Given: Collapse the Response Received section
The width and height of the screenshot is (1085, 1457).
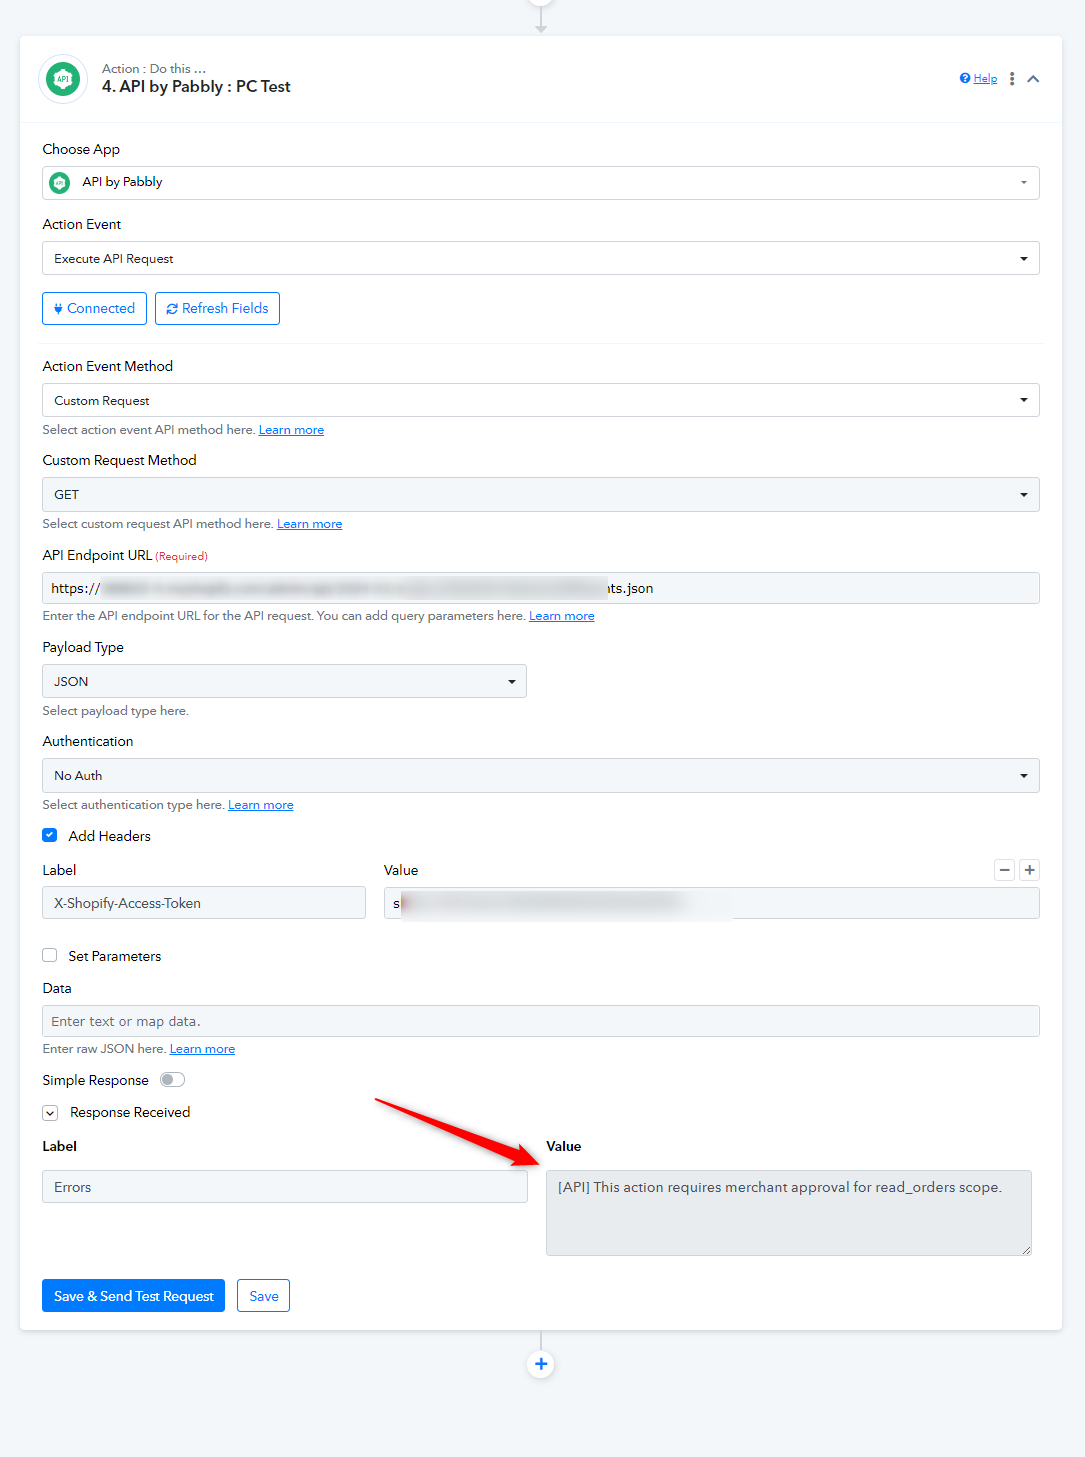Looking at the screenshot, I should click(50, 1113).
